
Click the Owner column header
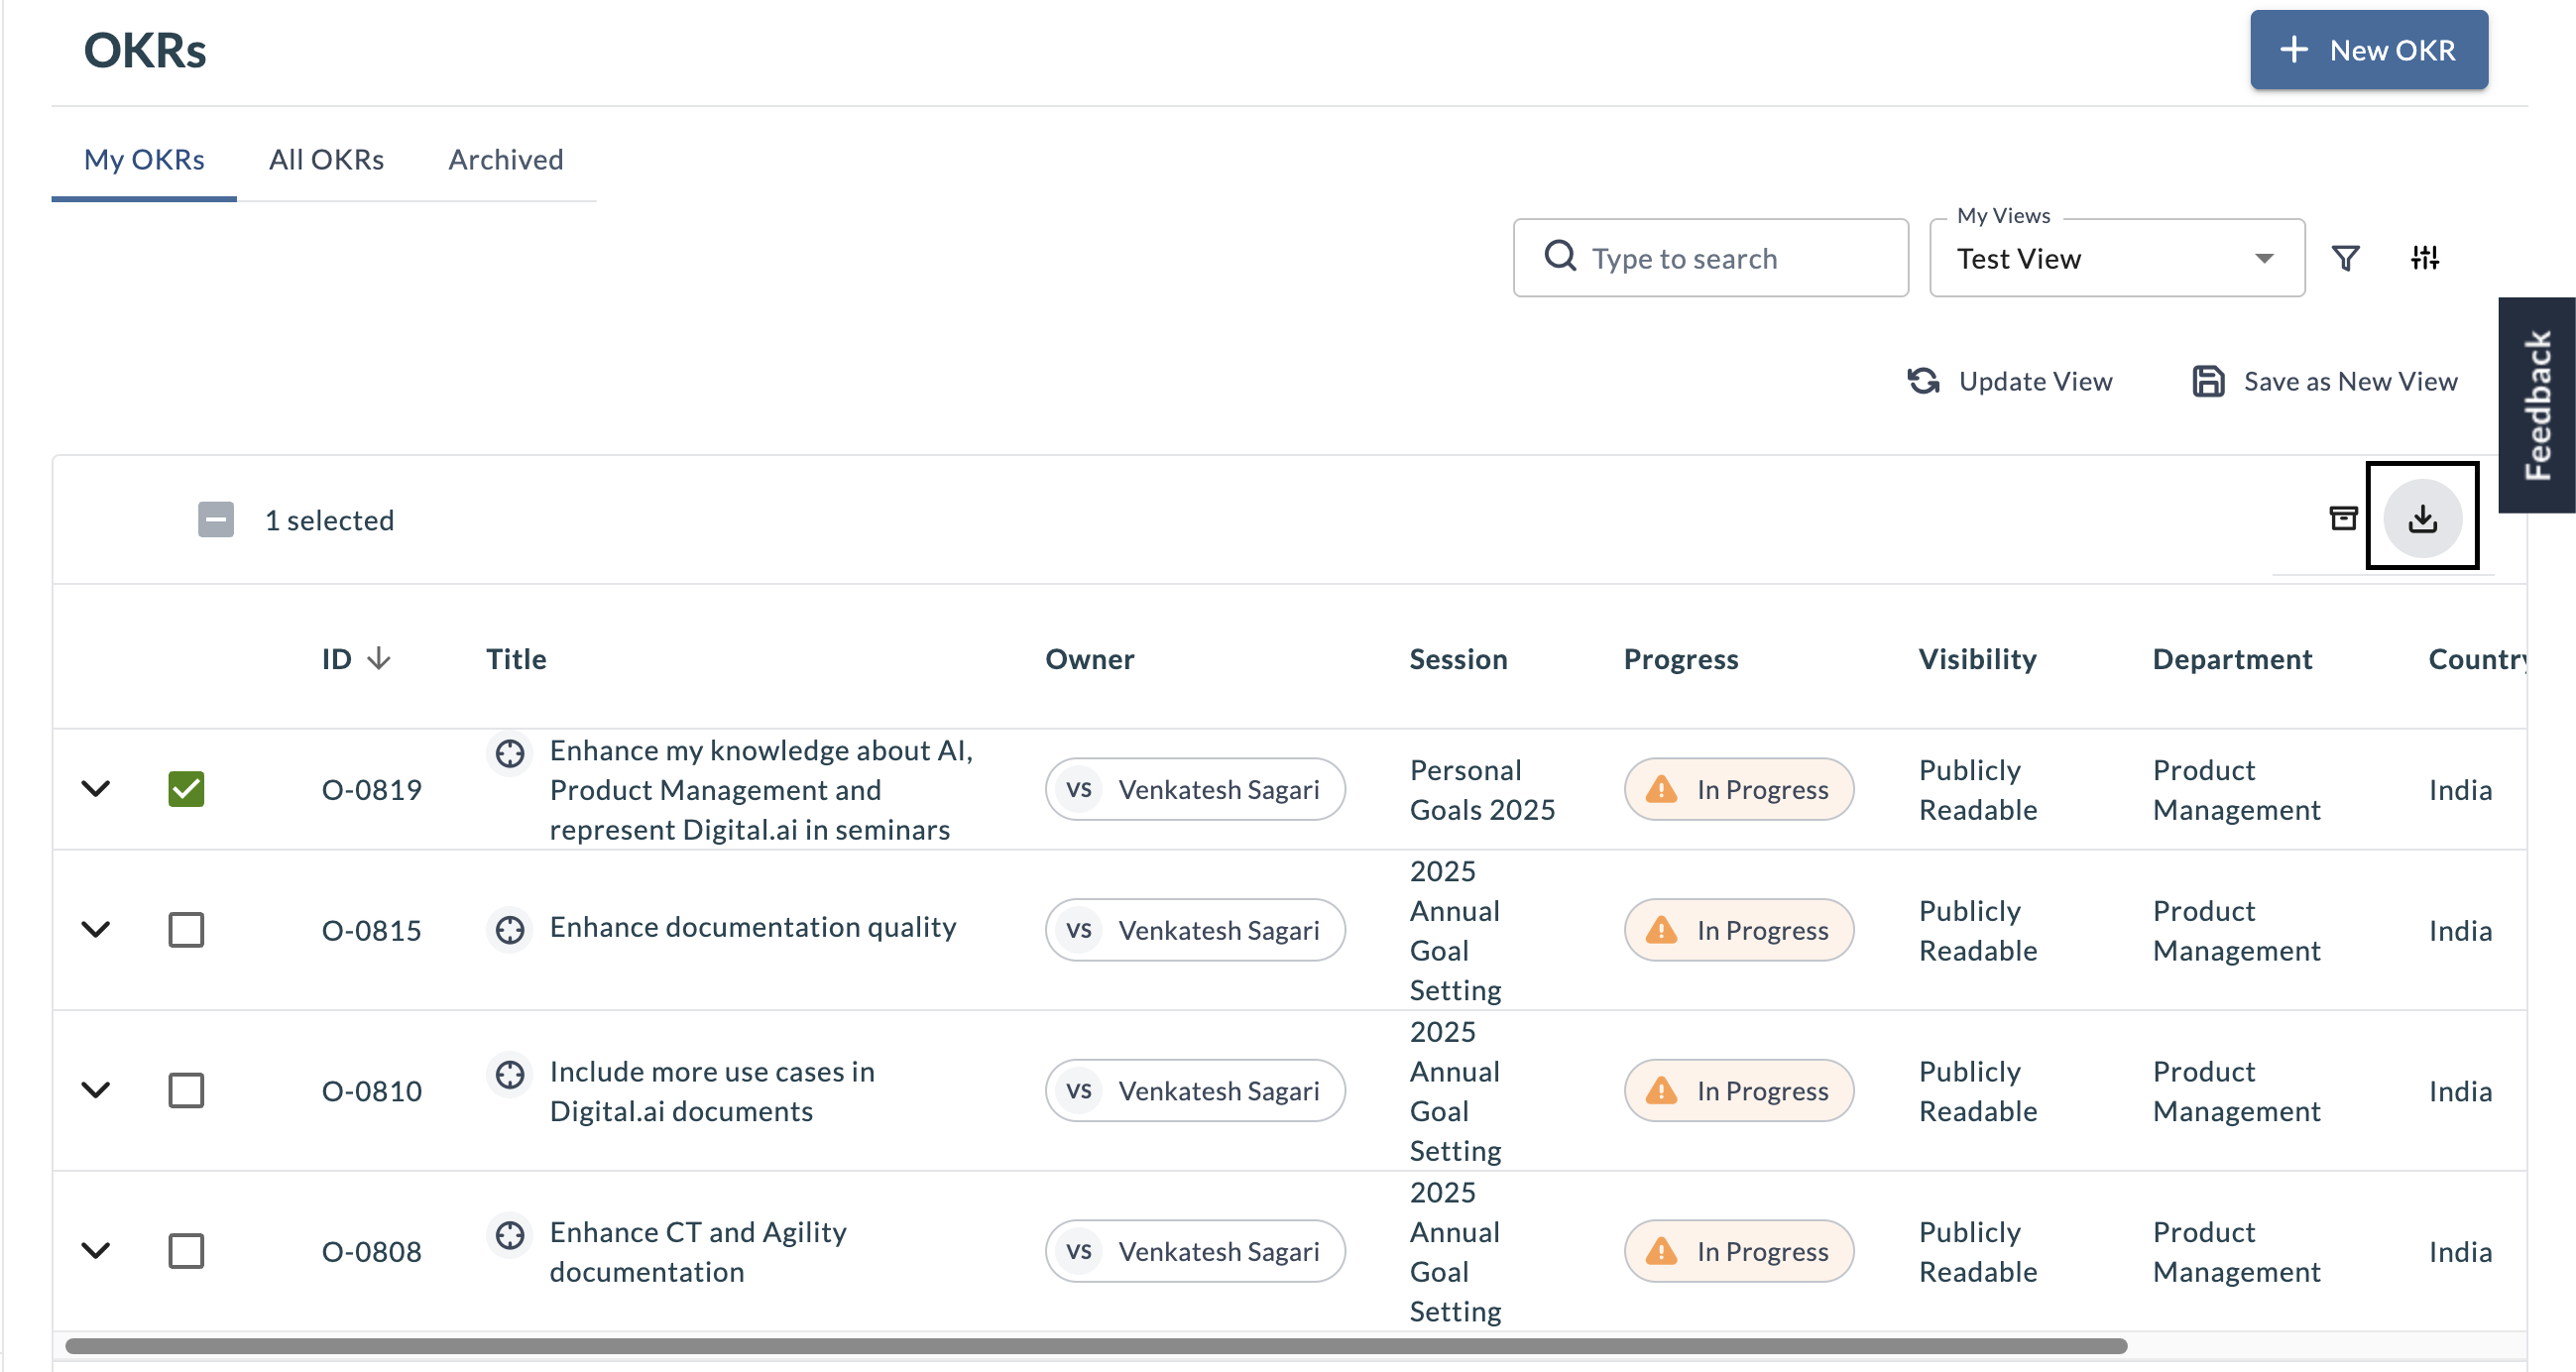click(x=1090, y=660)
